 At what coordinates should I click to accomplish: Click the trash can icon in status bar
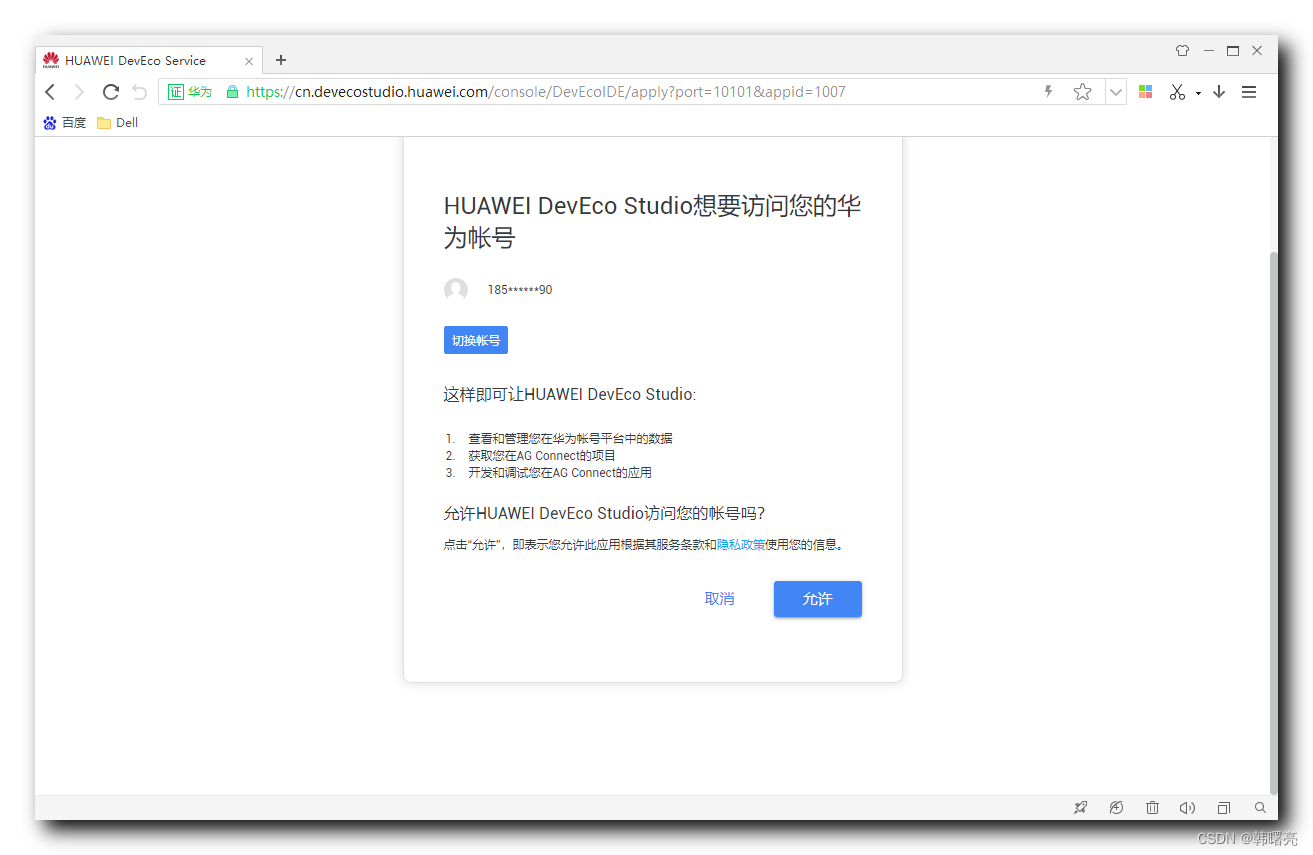click(x=1152, y=808)
